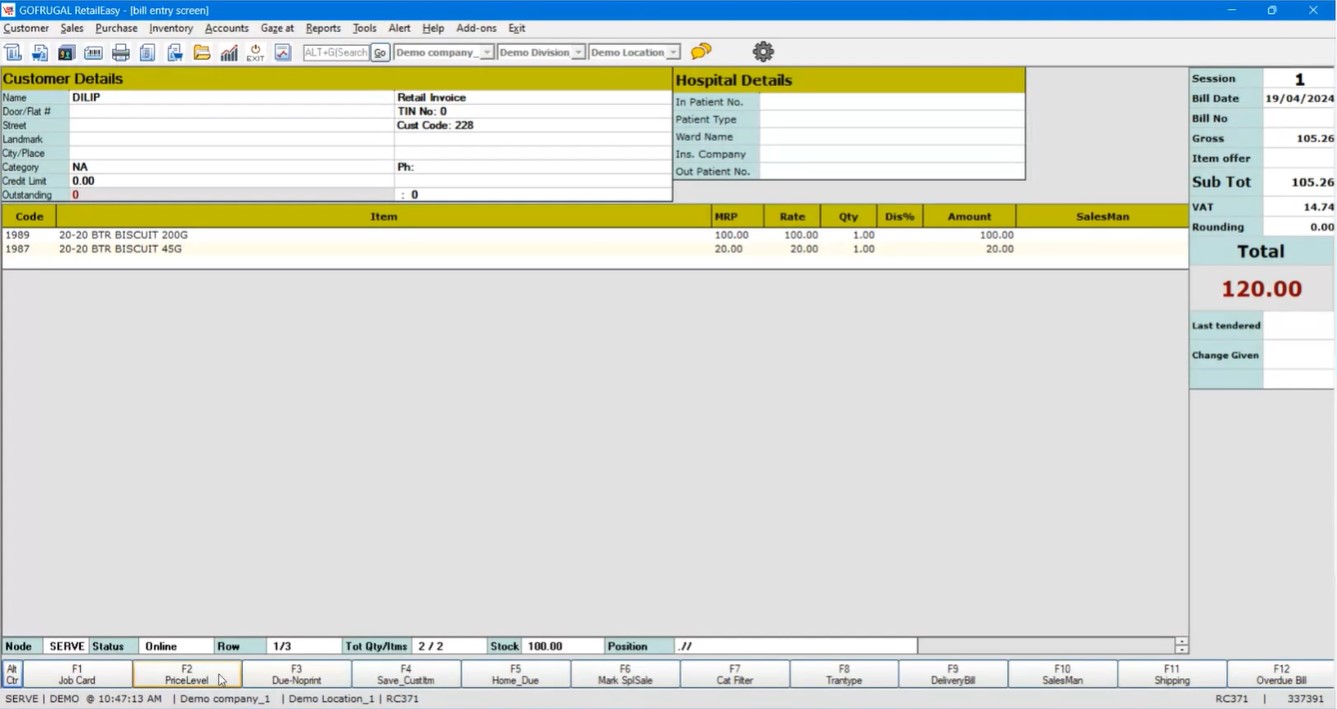
Task: Click the Exit menu item
Action: 516,28
